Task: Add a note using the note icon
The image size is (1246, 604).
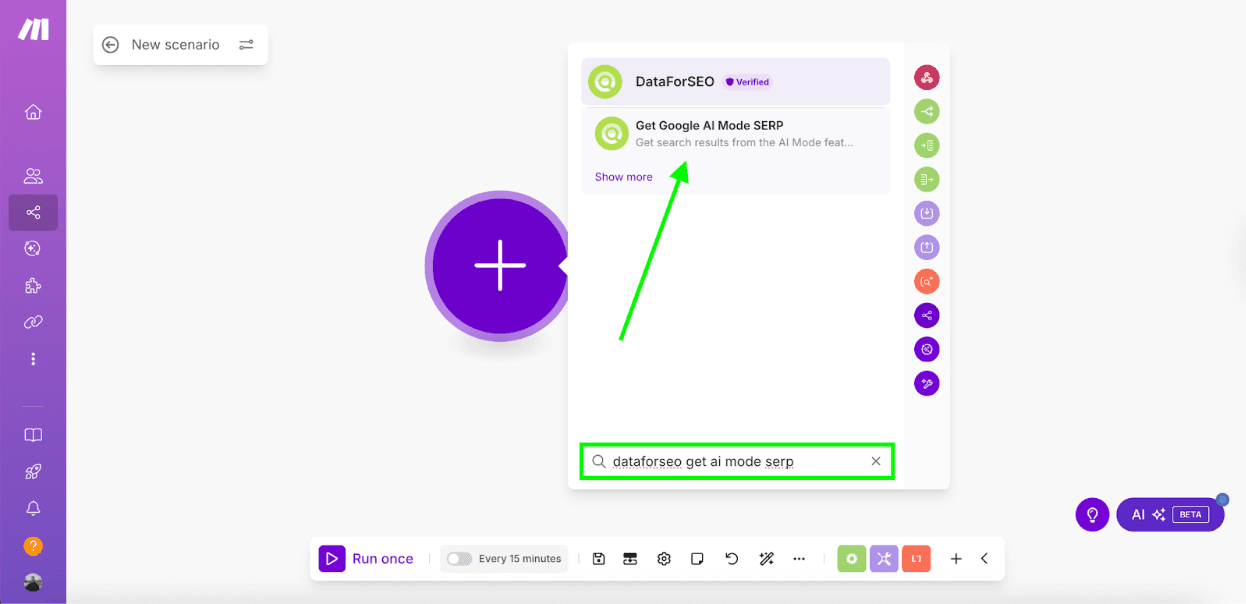Action: [697, 558]
